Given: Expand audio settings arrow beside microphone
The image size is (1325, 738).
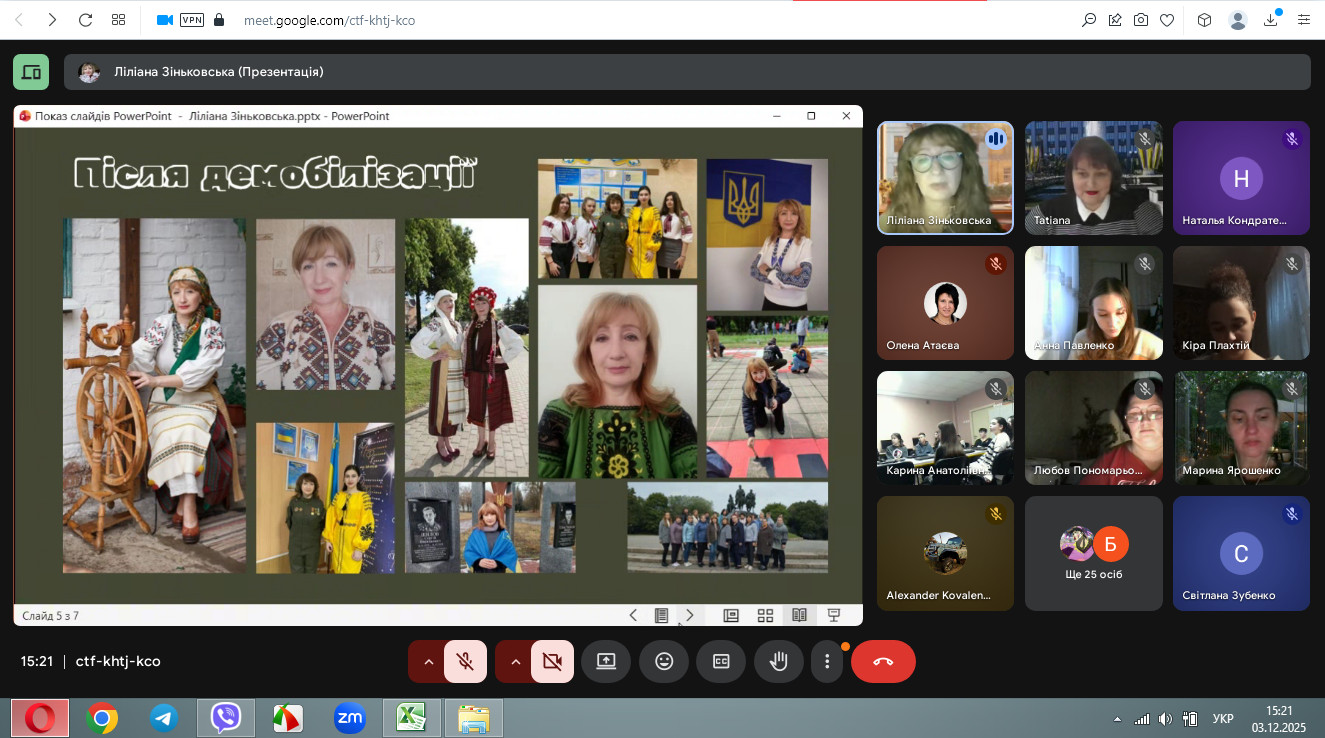Looking at the screenshot, I should point(429,661).
